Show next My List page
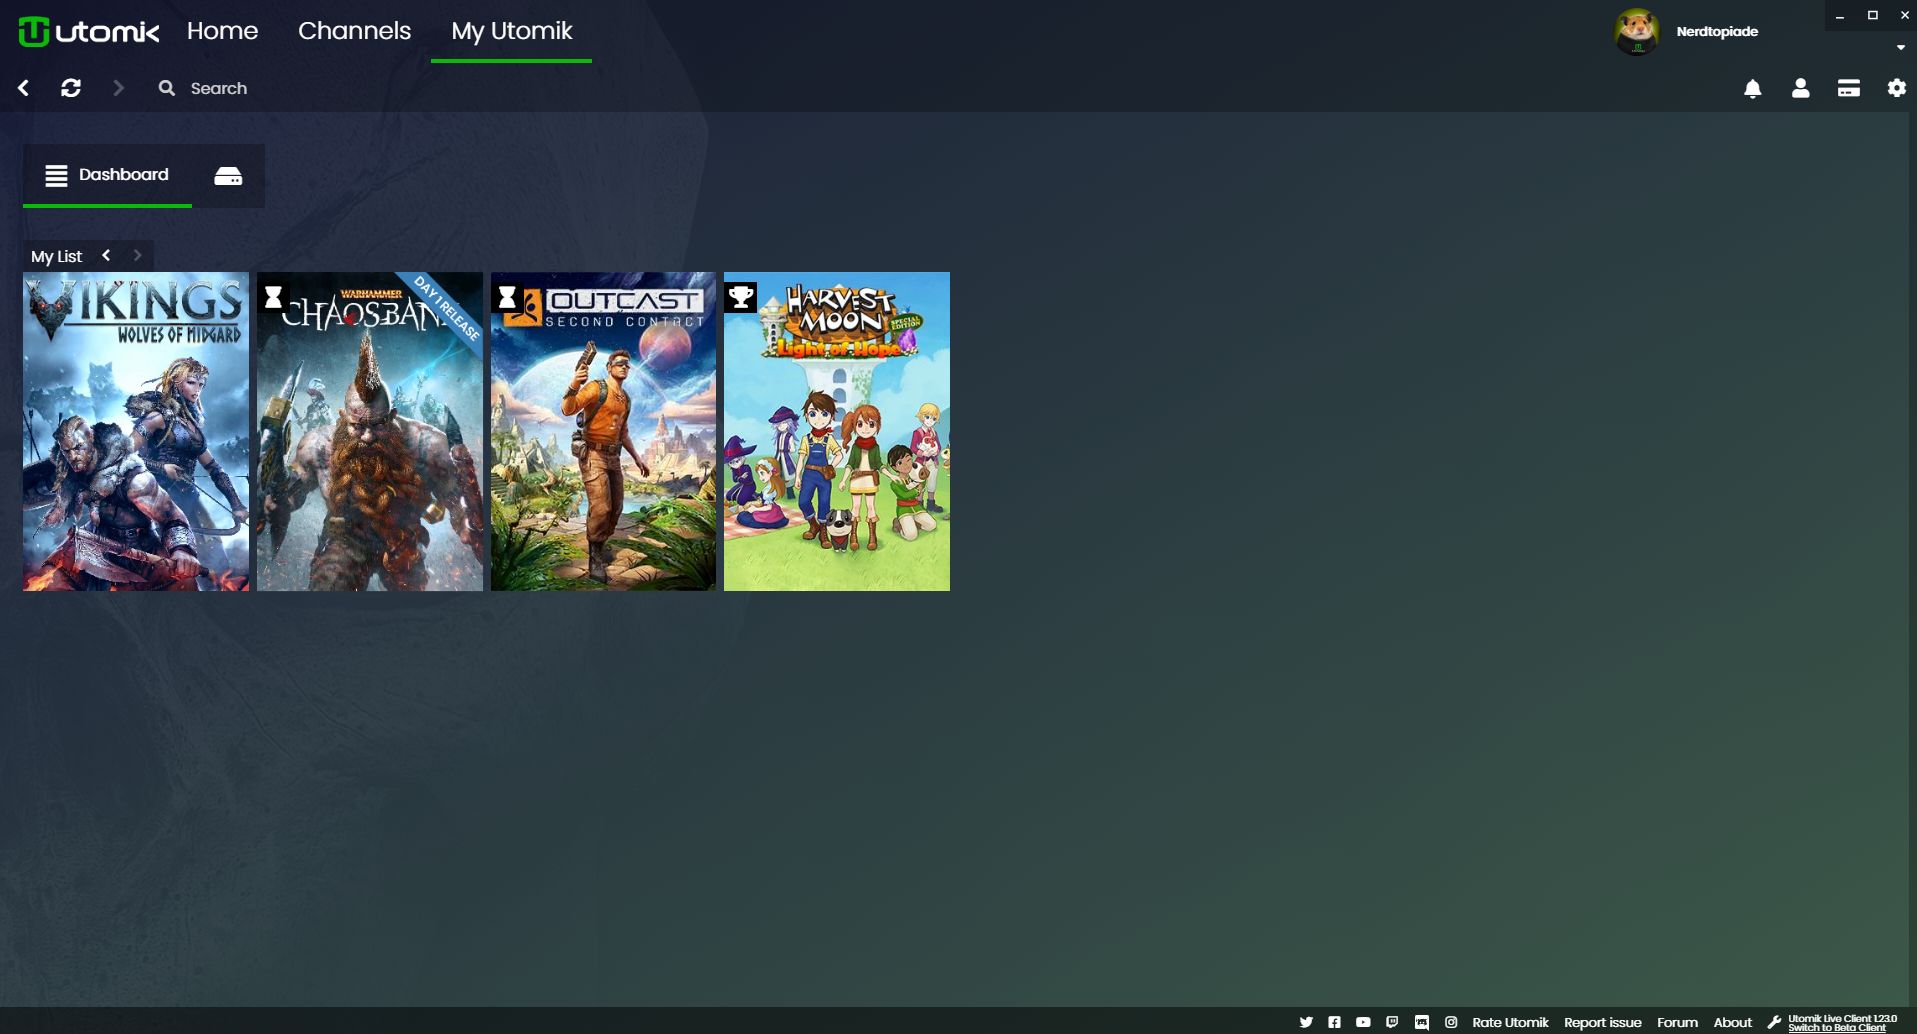This screenshot has height=1034, width=1917. (x=138, y=256)
